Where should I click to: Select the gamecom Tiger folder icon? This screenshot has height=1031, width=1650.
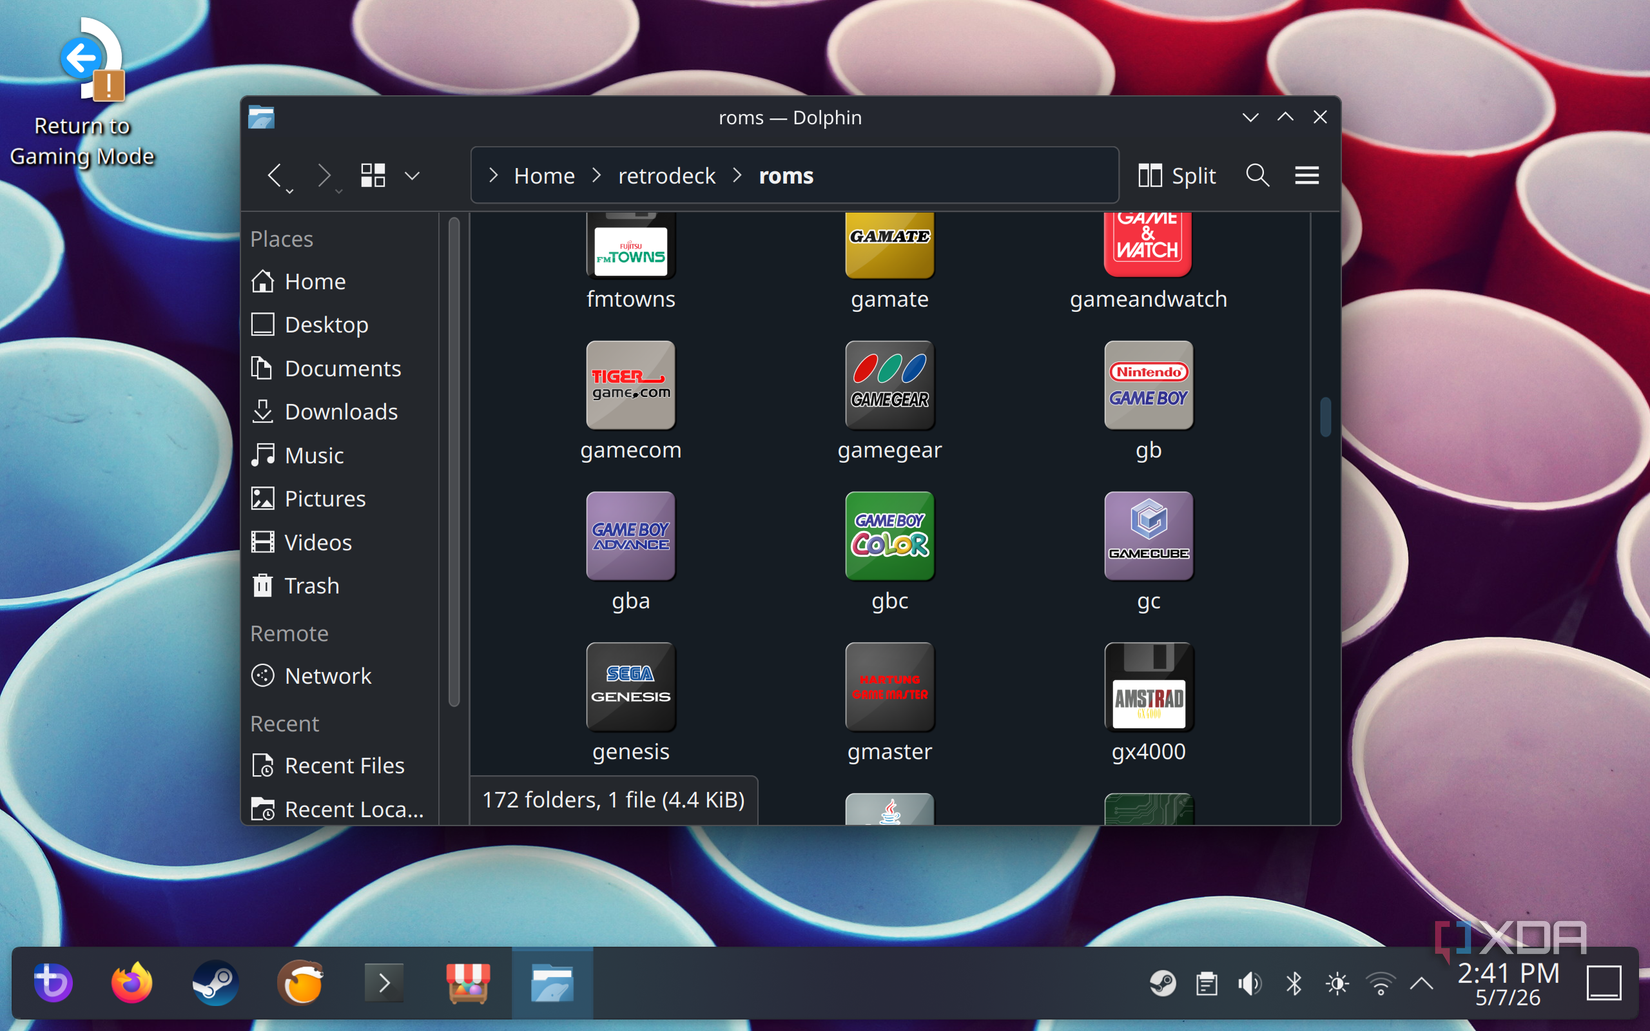[x=630, y=385]
